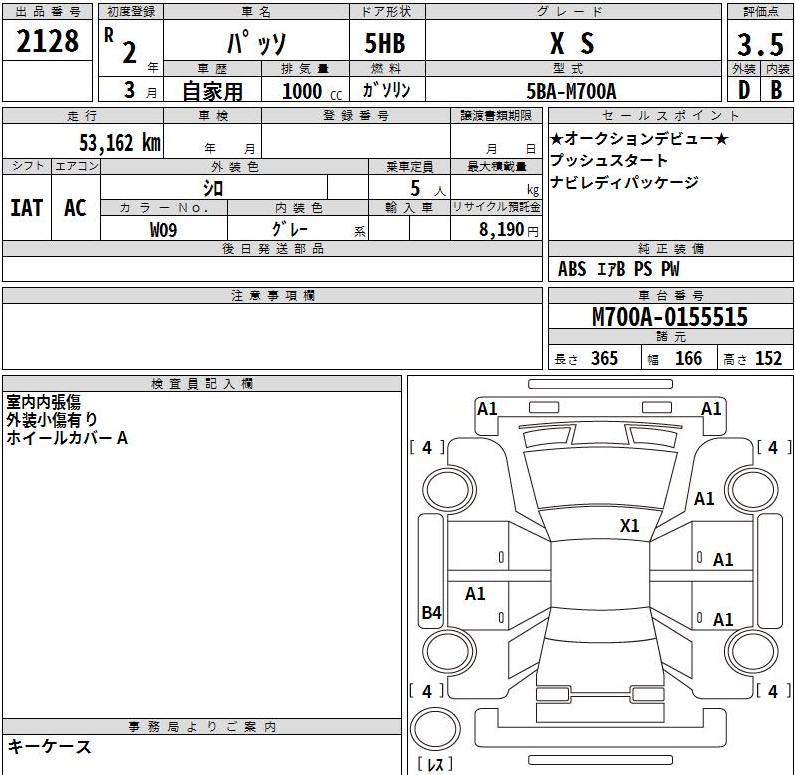Select A1 mark at front-left bumper corner
The width and height of the screenshot is (795, 775).
pos(487,409)
